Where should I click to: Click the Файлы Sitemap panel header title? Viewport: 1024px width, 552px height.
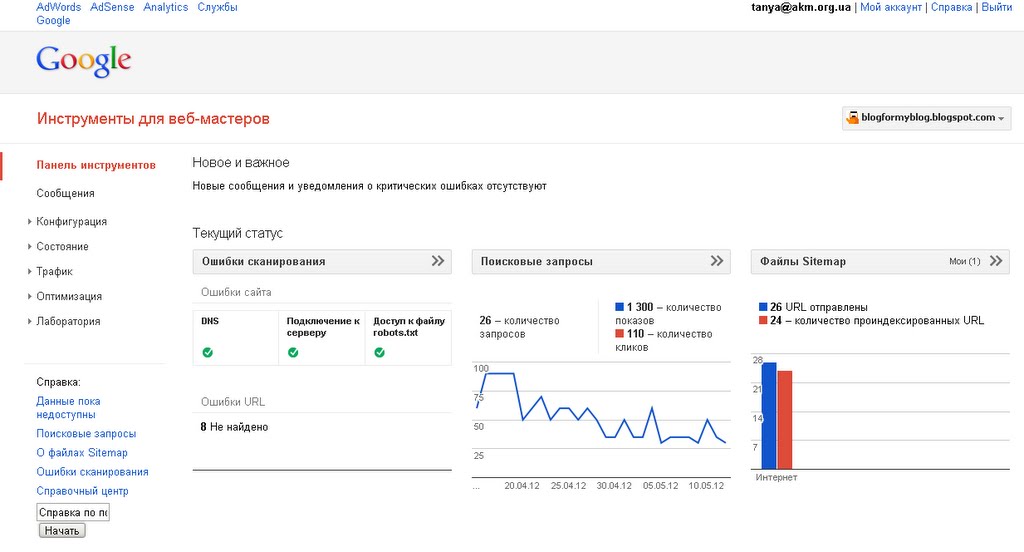pos(803,261)
